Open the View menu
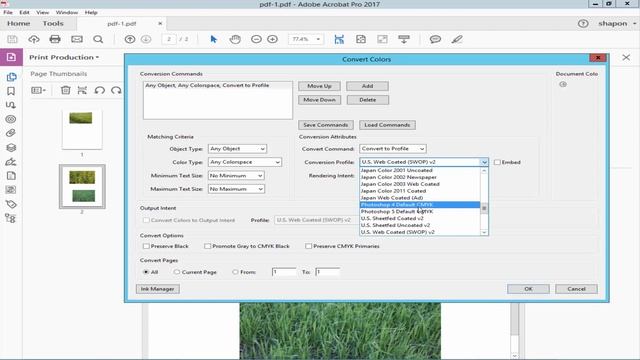The width and height of the screenshot is (640, 360). coord(42,12)
